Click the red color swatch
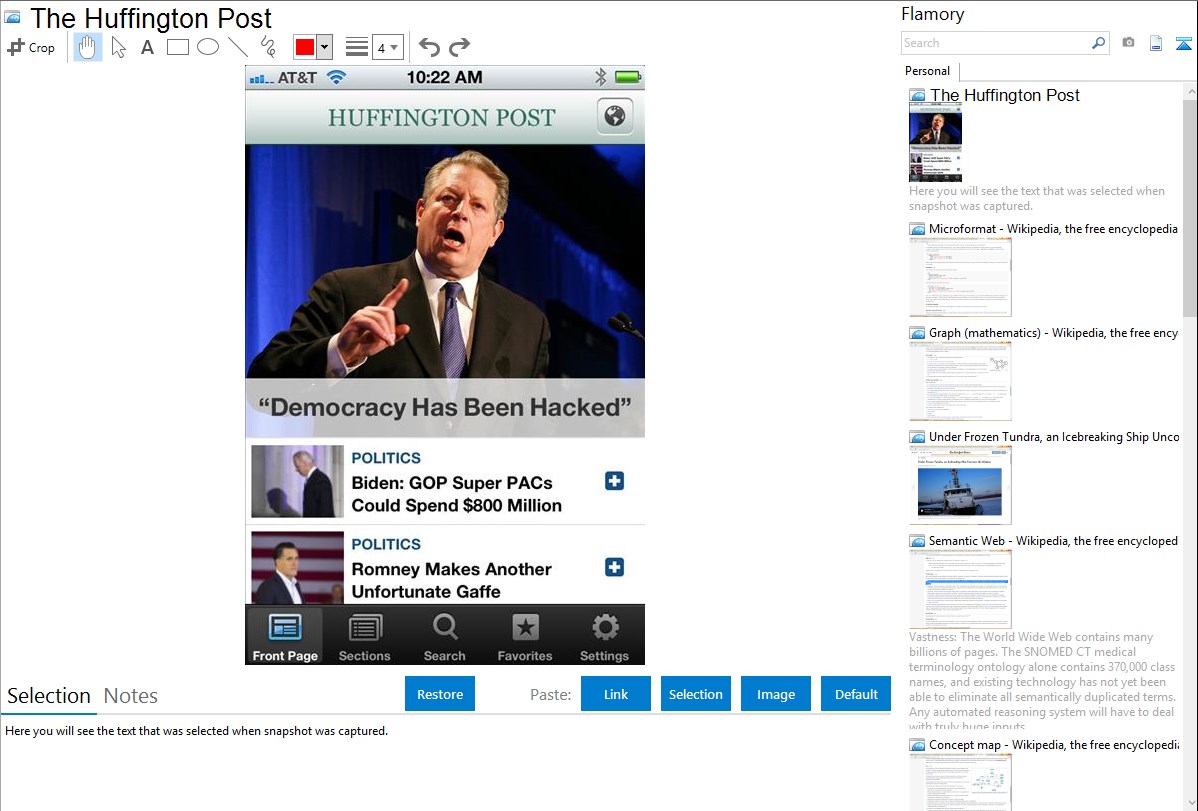The height and width of the screenshot is (811, 1198). tap(305, 47)
